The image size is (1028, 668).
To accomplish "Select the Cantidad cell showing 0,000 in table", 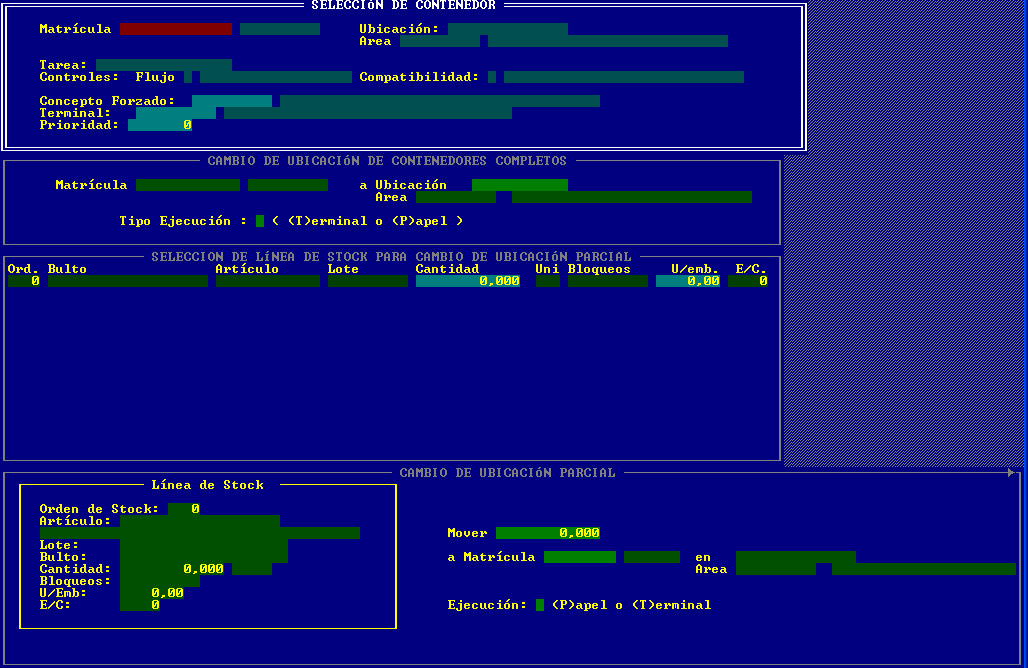I will click(x=467, y=281).
